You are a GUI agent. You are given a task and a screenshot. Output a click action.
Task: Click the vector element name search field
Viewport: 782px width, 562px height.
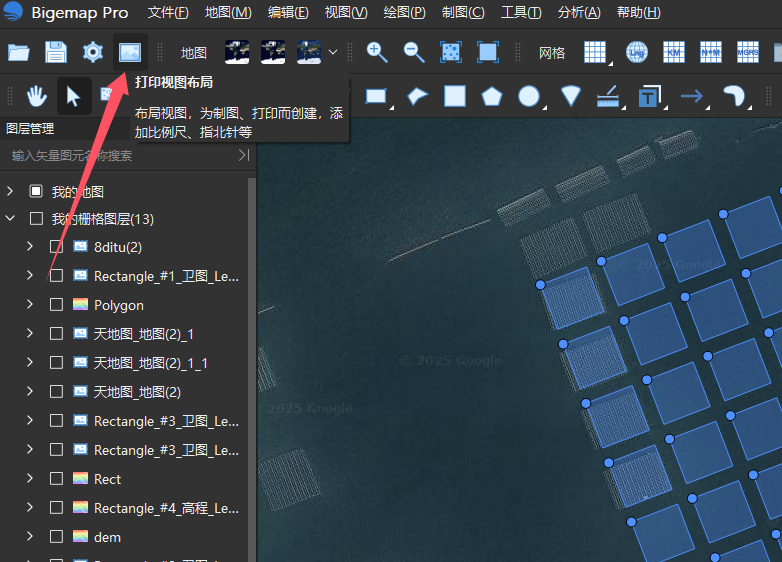122,156
